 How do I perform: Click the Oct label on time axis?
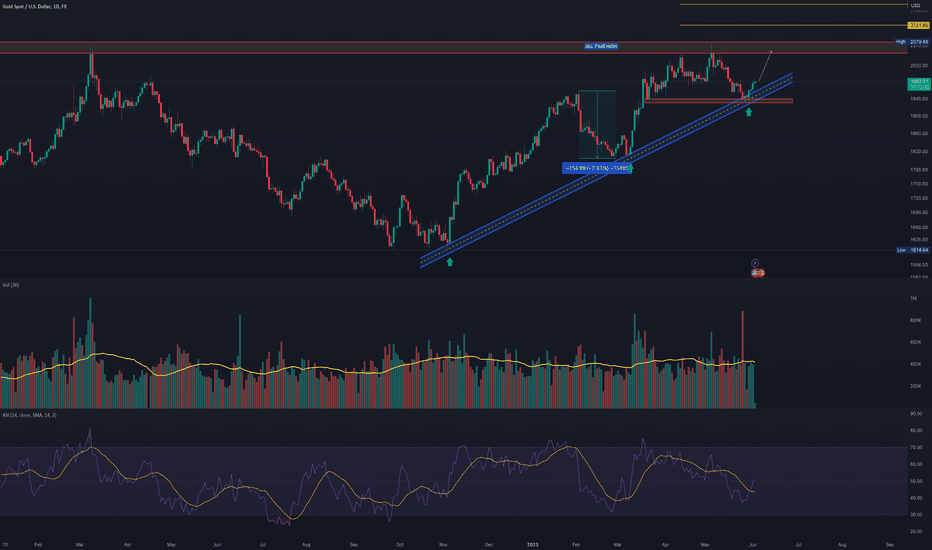pos(399,545)
